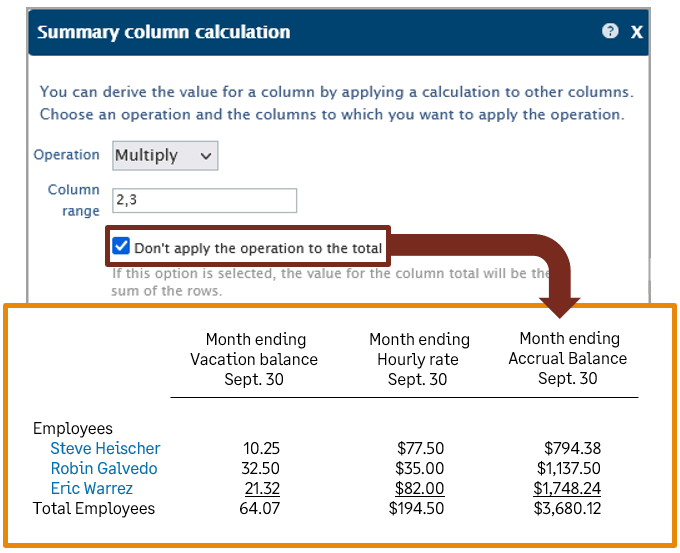Image resolution: width=680 pixels, height=553 pixels.
Task: Open the Robin Galvedo employee link
Action: click(x=104, y=469)
